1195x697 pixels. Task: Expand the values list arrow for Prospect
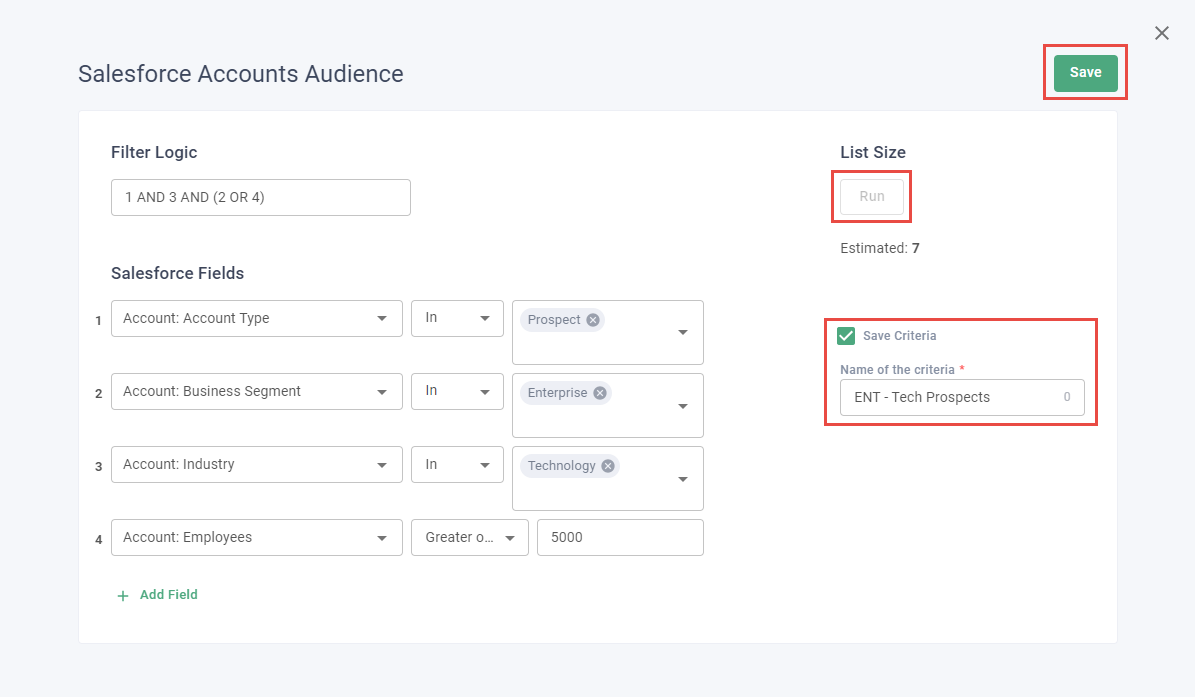pos(683,333)
